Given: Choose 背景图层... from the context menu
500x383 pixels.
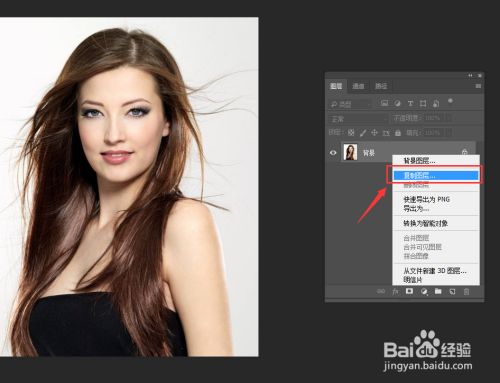Looking at the screenshot, I should tap(436, 161).
